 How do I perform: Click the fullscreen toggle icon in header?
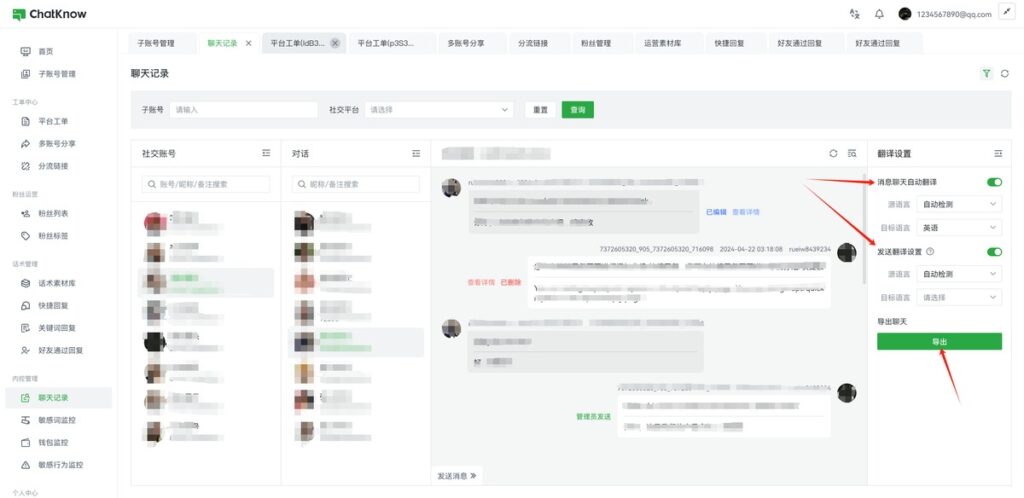click(1006, 13)
